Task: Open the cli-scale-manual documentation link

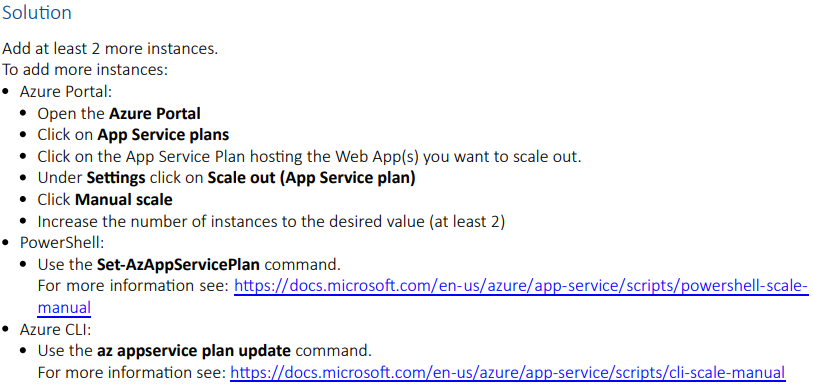Action: click(x=508, y=372)
